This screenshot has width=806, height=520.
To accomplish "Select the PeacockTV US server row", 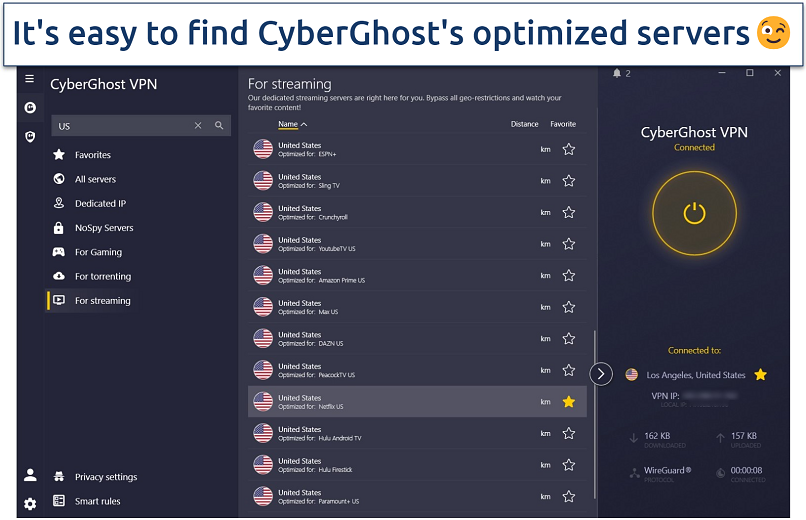I will coord(417,370).
